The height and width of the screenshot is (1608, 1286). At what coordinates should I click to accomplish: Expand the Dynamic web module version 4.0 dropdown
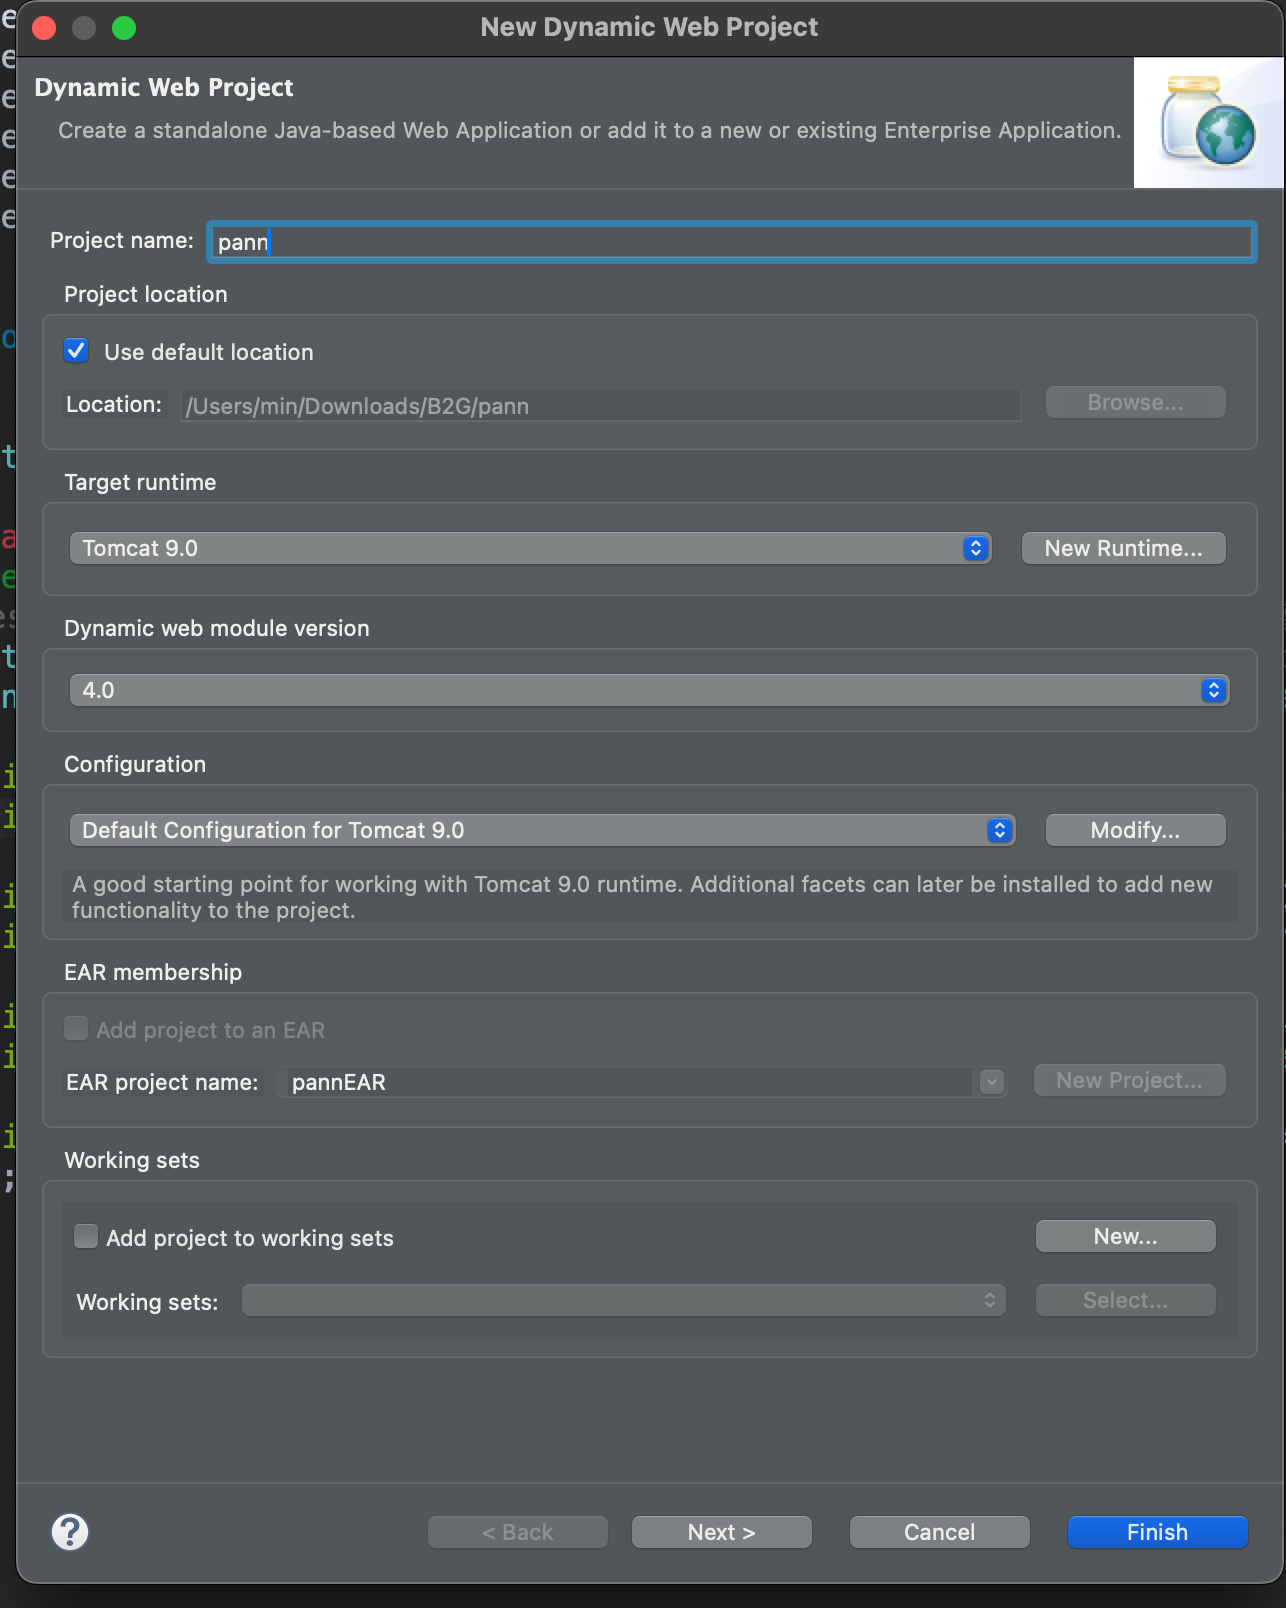pos(649,690)
